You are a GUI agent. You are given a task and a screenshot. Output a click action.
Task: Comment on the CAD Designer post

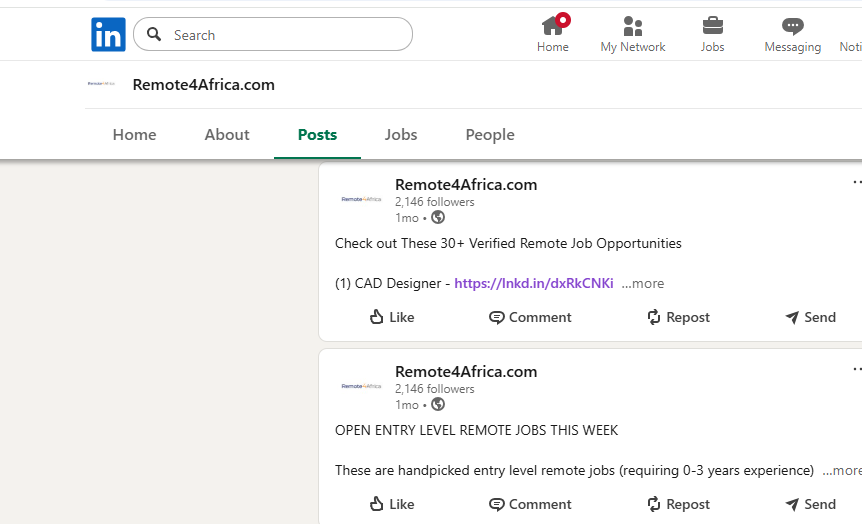click(530, 317)
